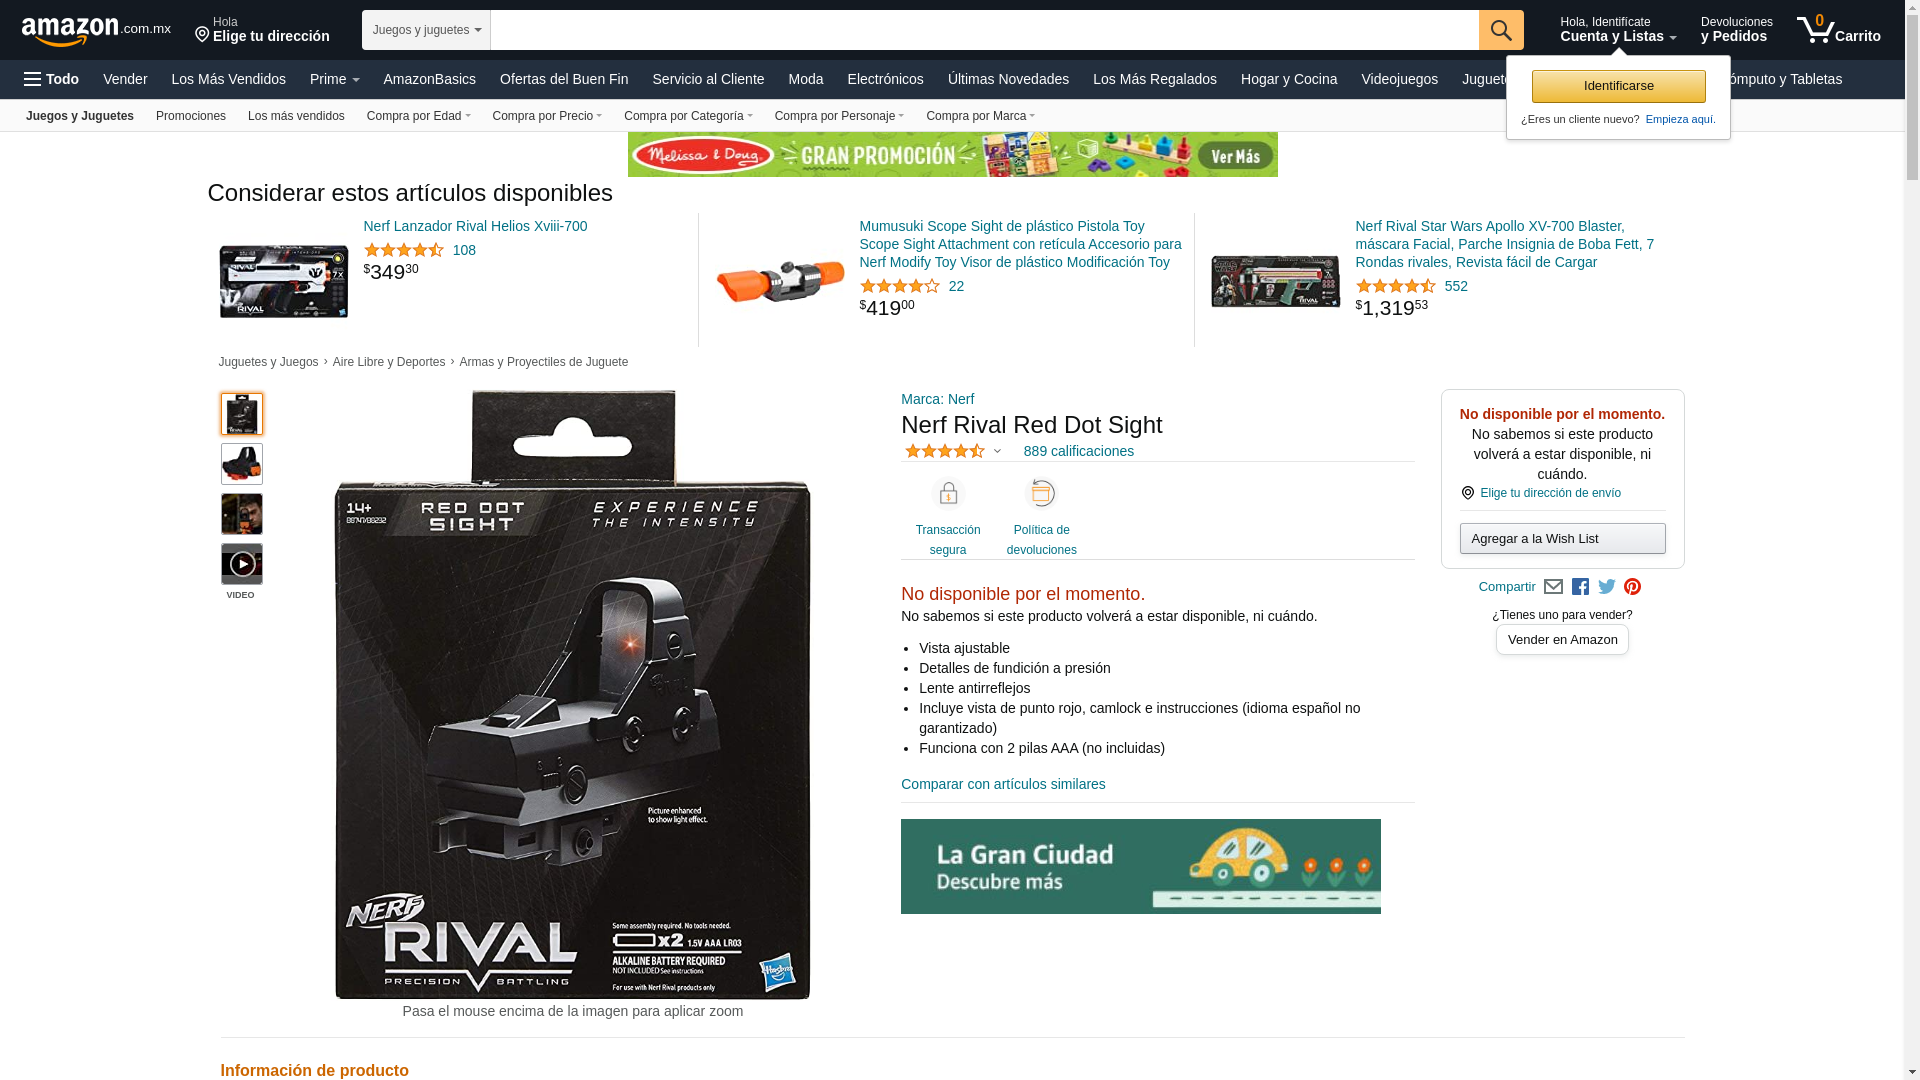Open the 889 calificaciones link
Viewport: 1920px width, 1080px height.
click(x=1078, y=451)
